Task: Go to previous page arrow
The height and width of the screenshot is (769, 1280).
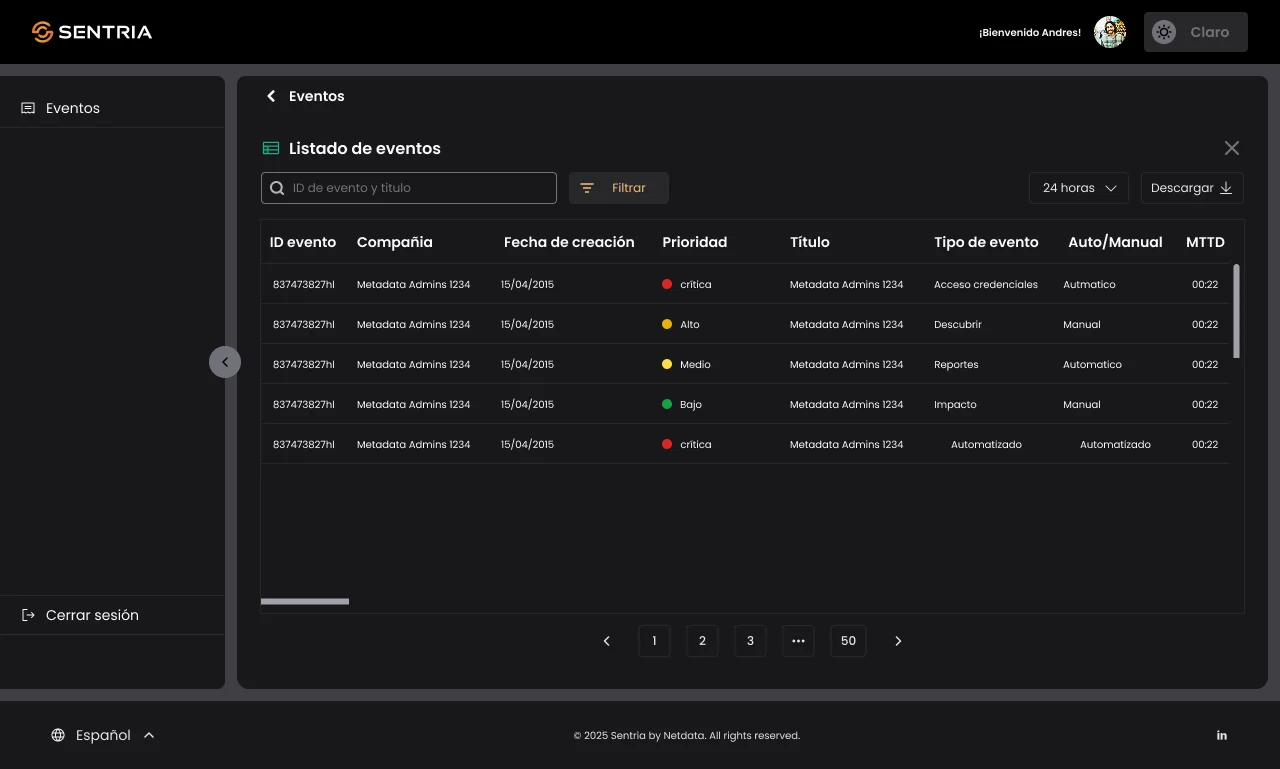Action: pyautogui.click(x=606, y=641)
